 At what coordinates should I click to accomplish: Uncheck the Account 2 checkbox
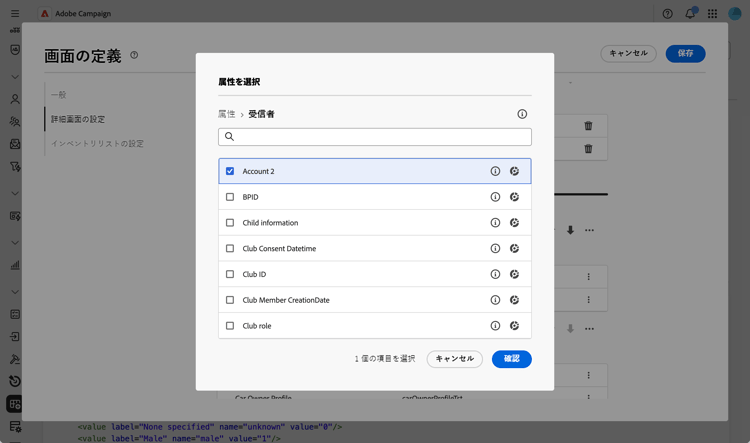pyautogui.click(x=230, y=171)
